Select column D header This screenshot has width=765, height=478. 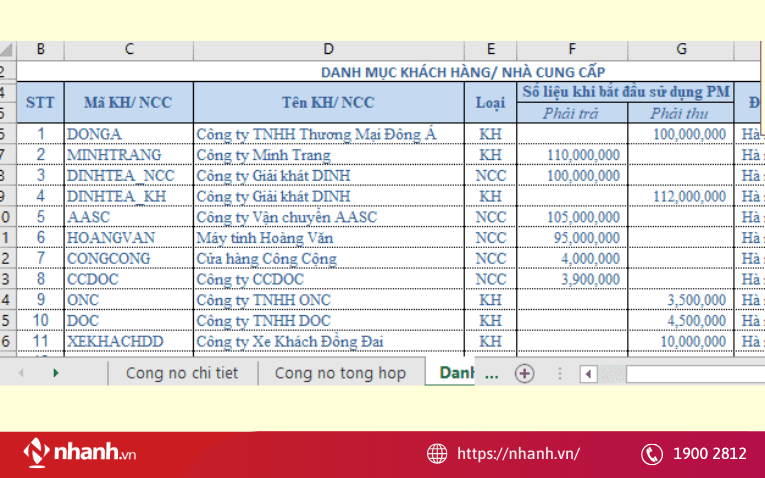328,49
